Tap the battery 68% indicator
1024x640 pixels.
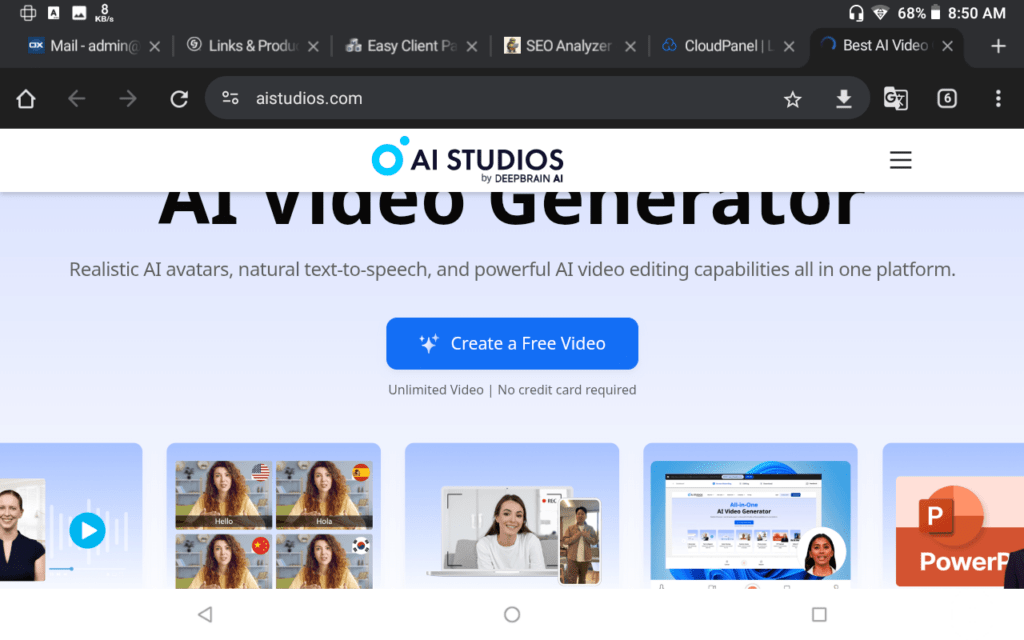919,13
